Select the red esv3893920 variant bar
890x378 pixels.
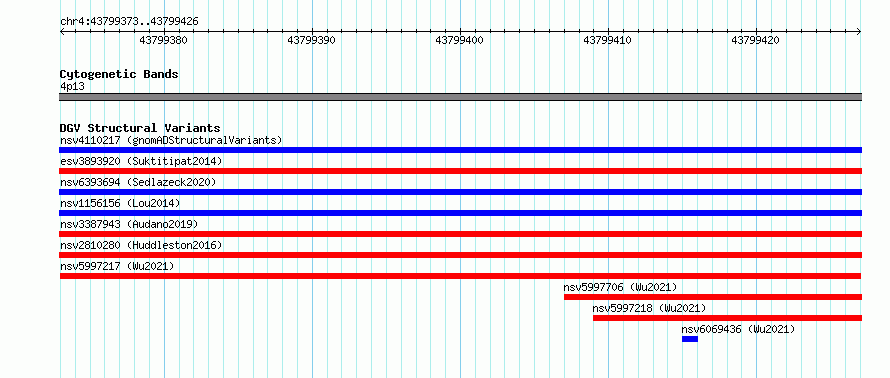460,171
